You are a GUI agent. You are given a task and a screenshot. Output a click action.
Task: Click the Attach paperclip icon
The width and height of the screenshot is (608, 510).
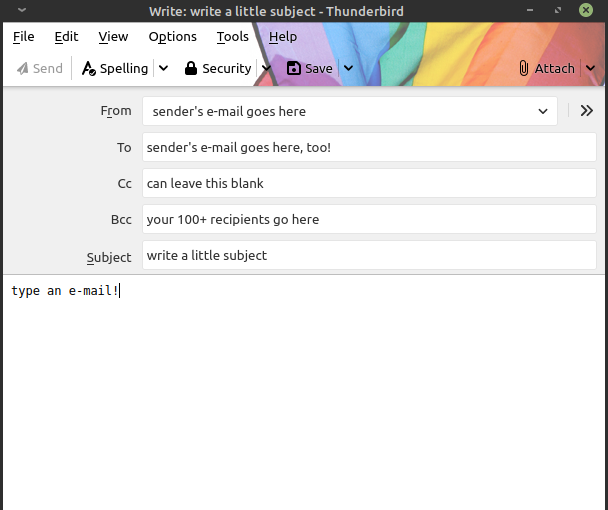pos(524,69)
